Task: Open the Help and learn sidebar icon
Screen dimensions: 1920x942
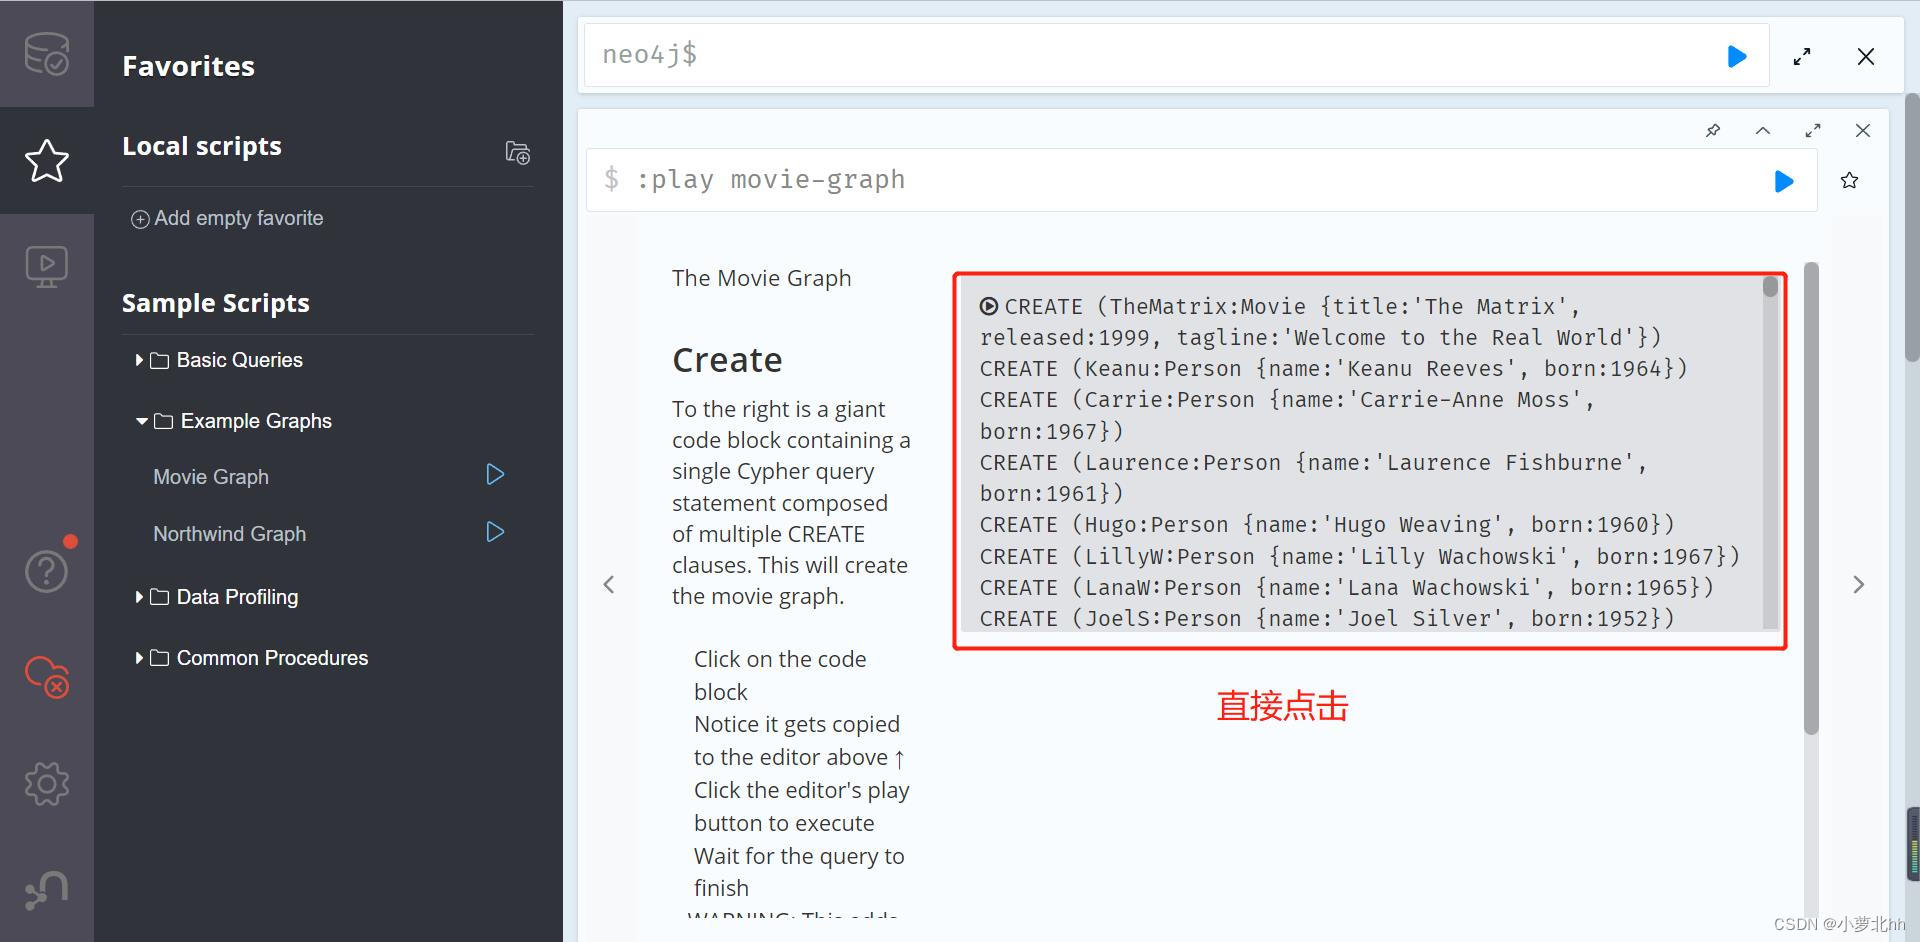Action: 46,571
